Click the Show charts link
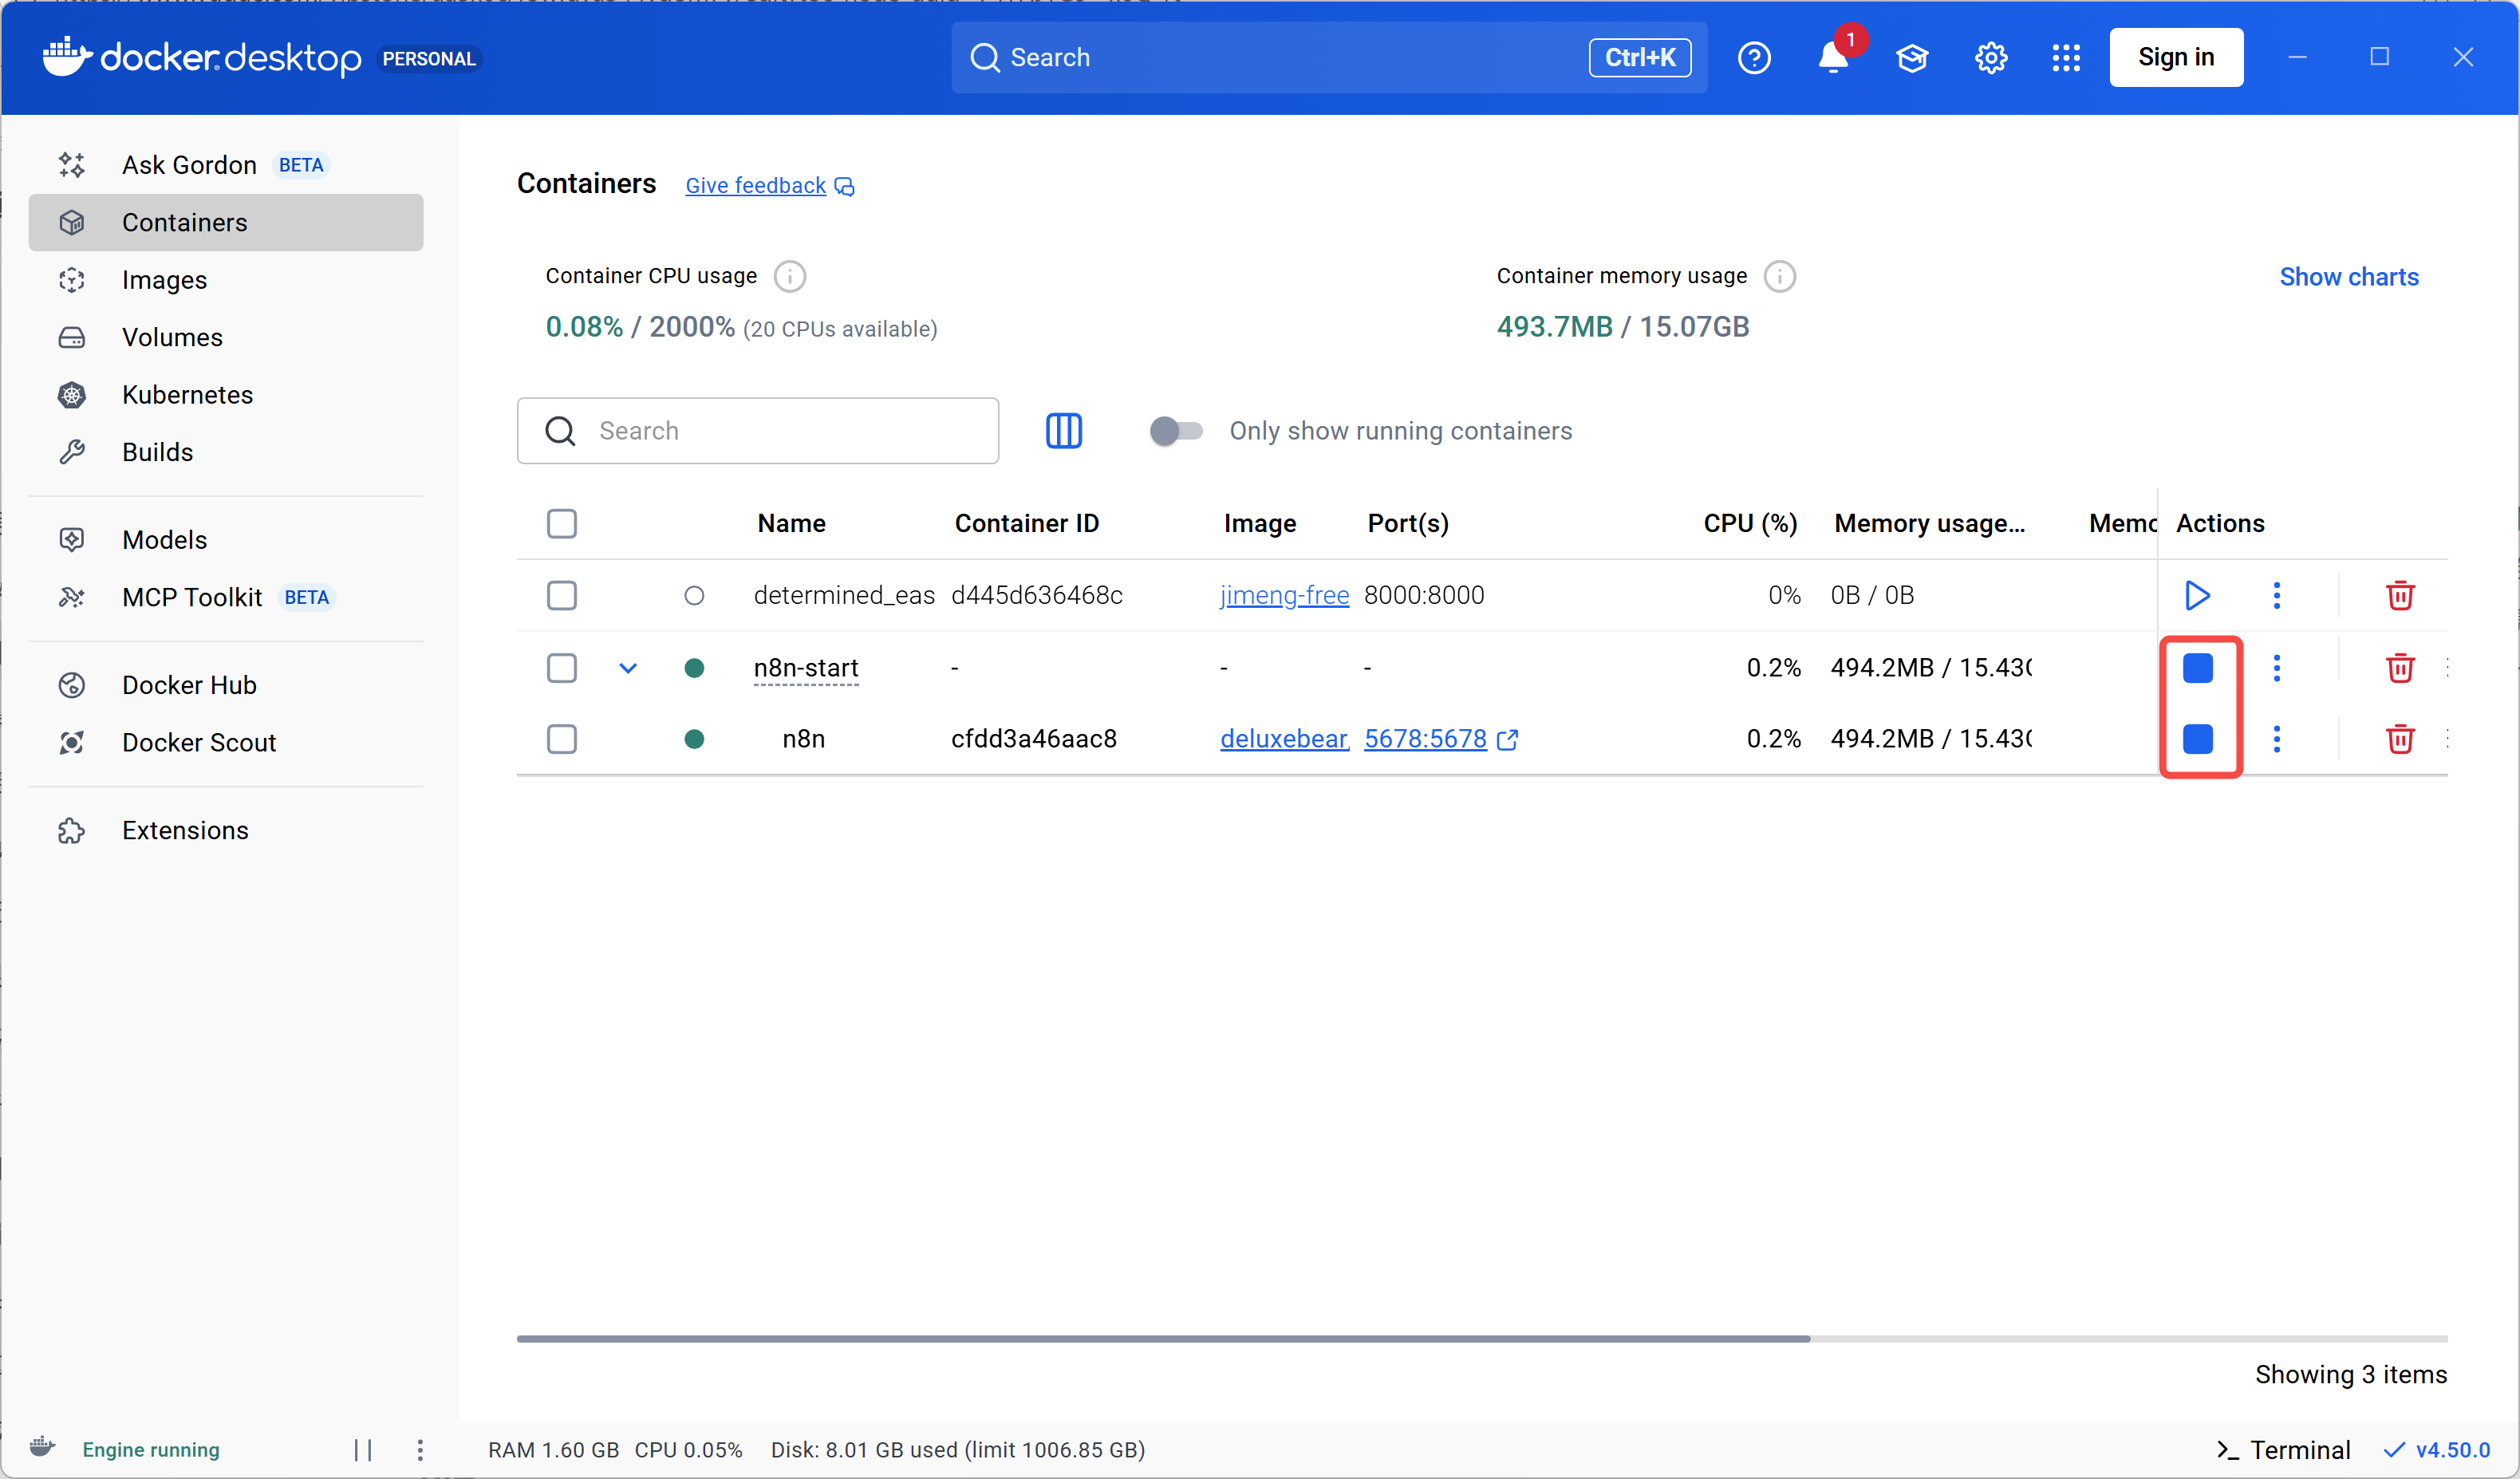Screen dimensions: 2520x1479 tap(2348, 277)
